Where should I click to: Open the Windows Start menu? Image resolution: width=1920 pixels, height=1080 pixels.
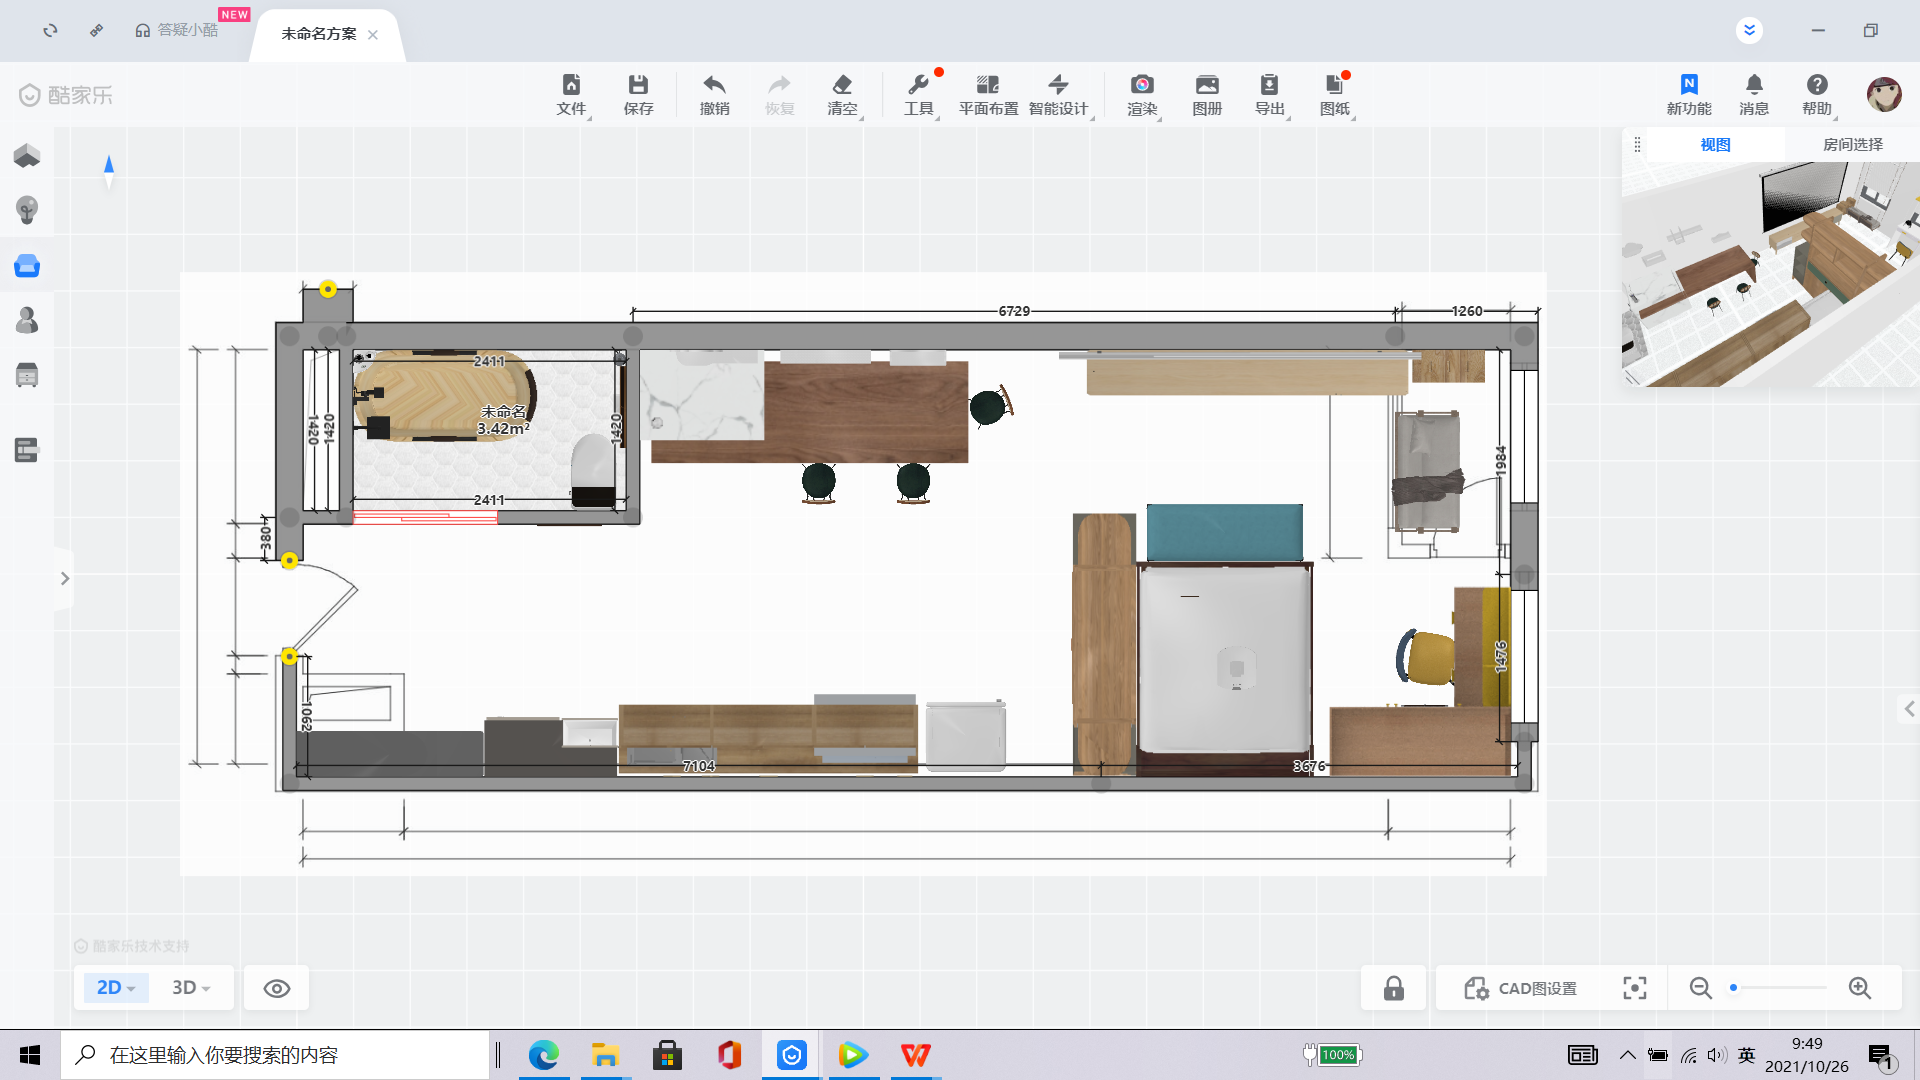click(30, 1055)
